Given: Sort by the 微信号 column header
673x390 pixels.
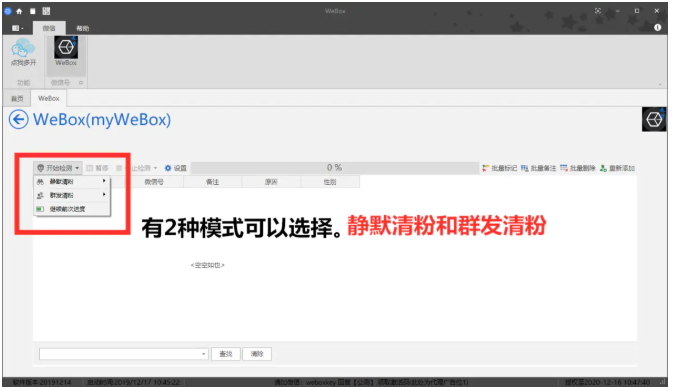Looking at the screenshot, I should (x=154, y=182).
